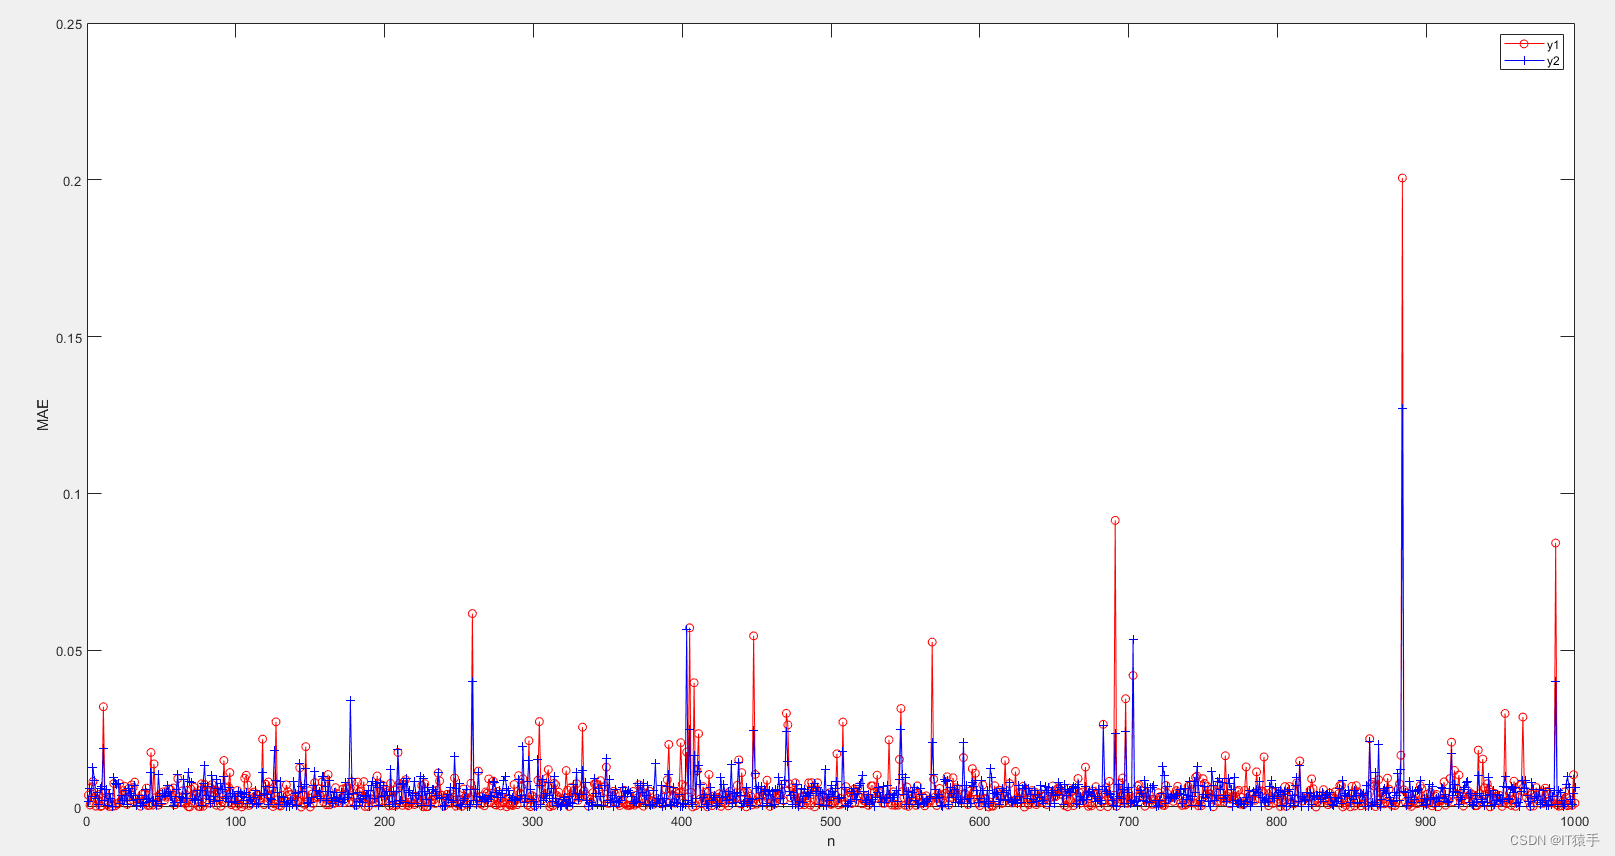Image resolution: width=1615 pixels, height=856 pixels.
Task: Select red y1 peak near 0.052 at n≈568
Action: point(932,642)
